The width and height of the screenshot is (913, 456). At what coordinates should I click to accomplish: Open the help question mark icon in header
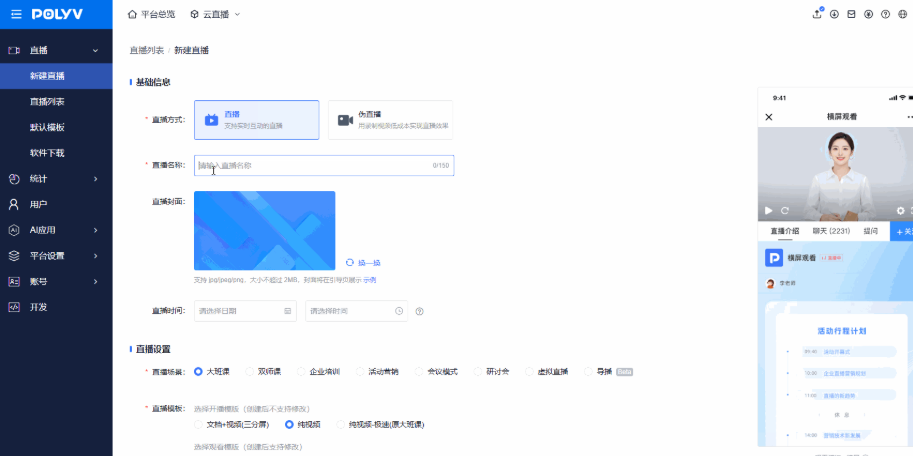pos(885,14)
